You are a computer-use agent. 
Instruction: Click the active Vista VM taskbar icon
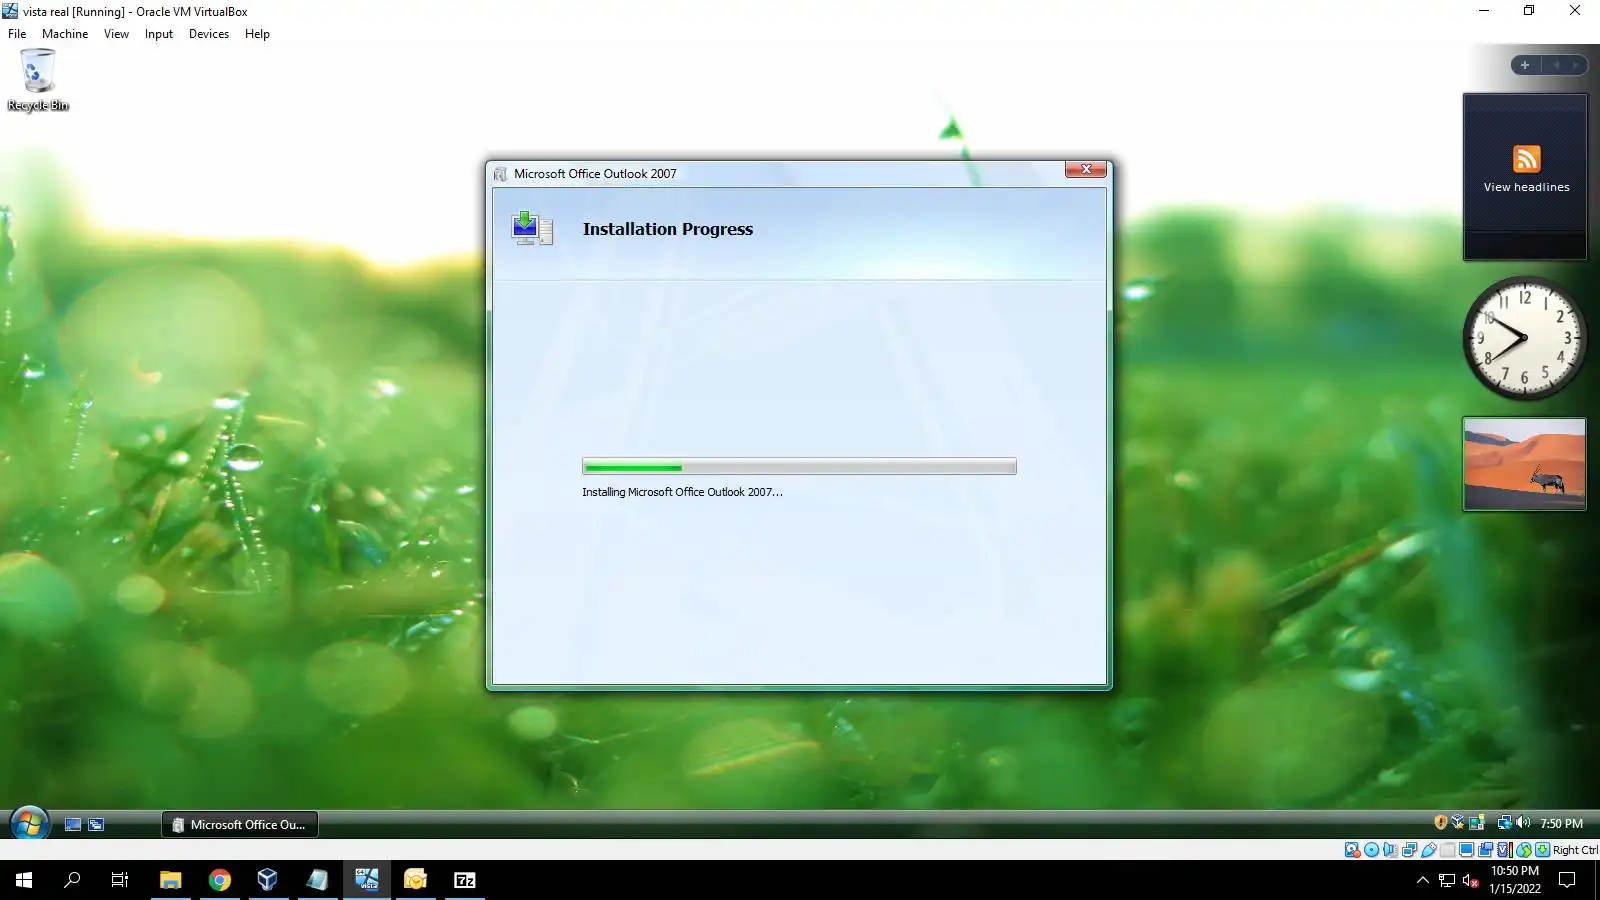(366, 880)
